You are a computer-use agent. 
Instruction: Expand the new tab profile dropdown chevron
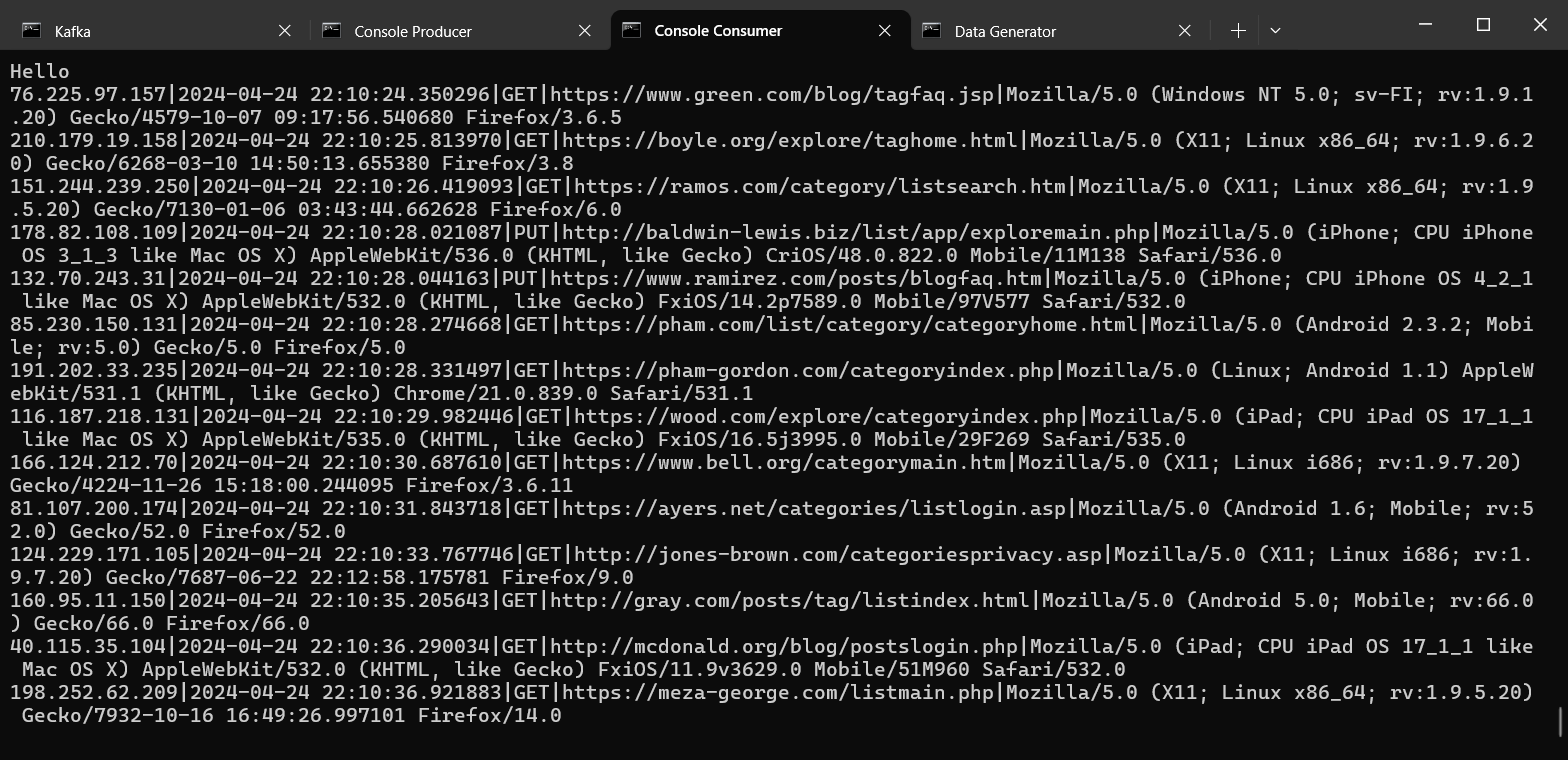1275,31
